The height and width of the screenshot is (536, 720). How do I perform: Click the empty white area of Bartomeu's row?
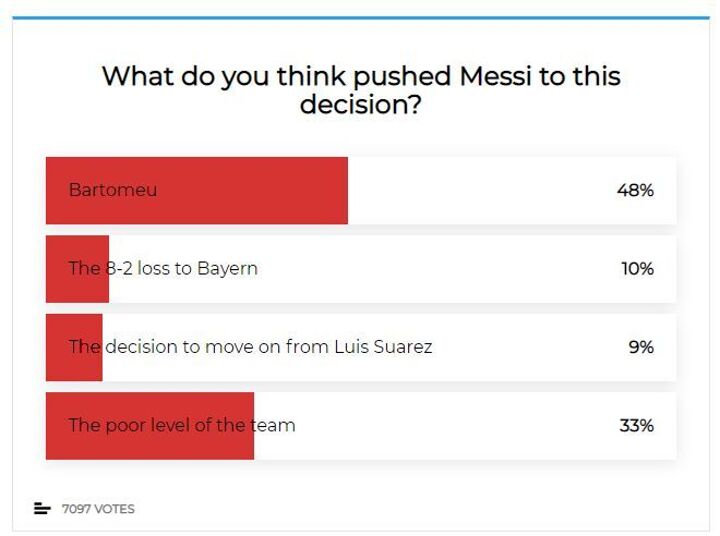tap(480, 190)
